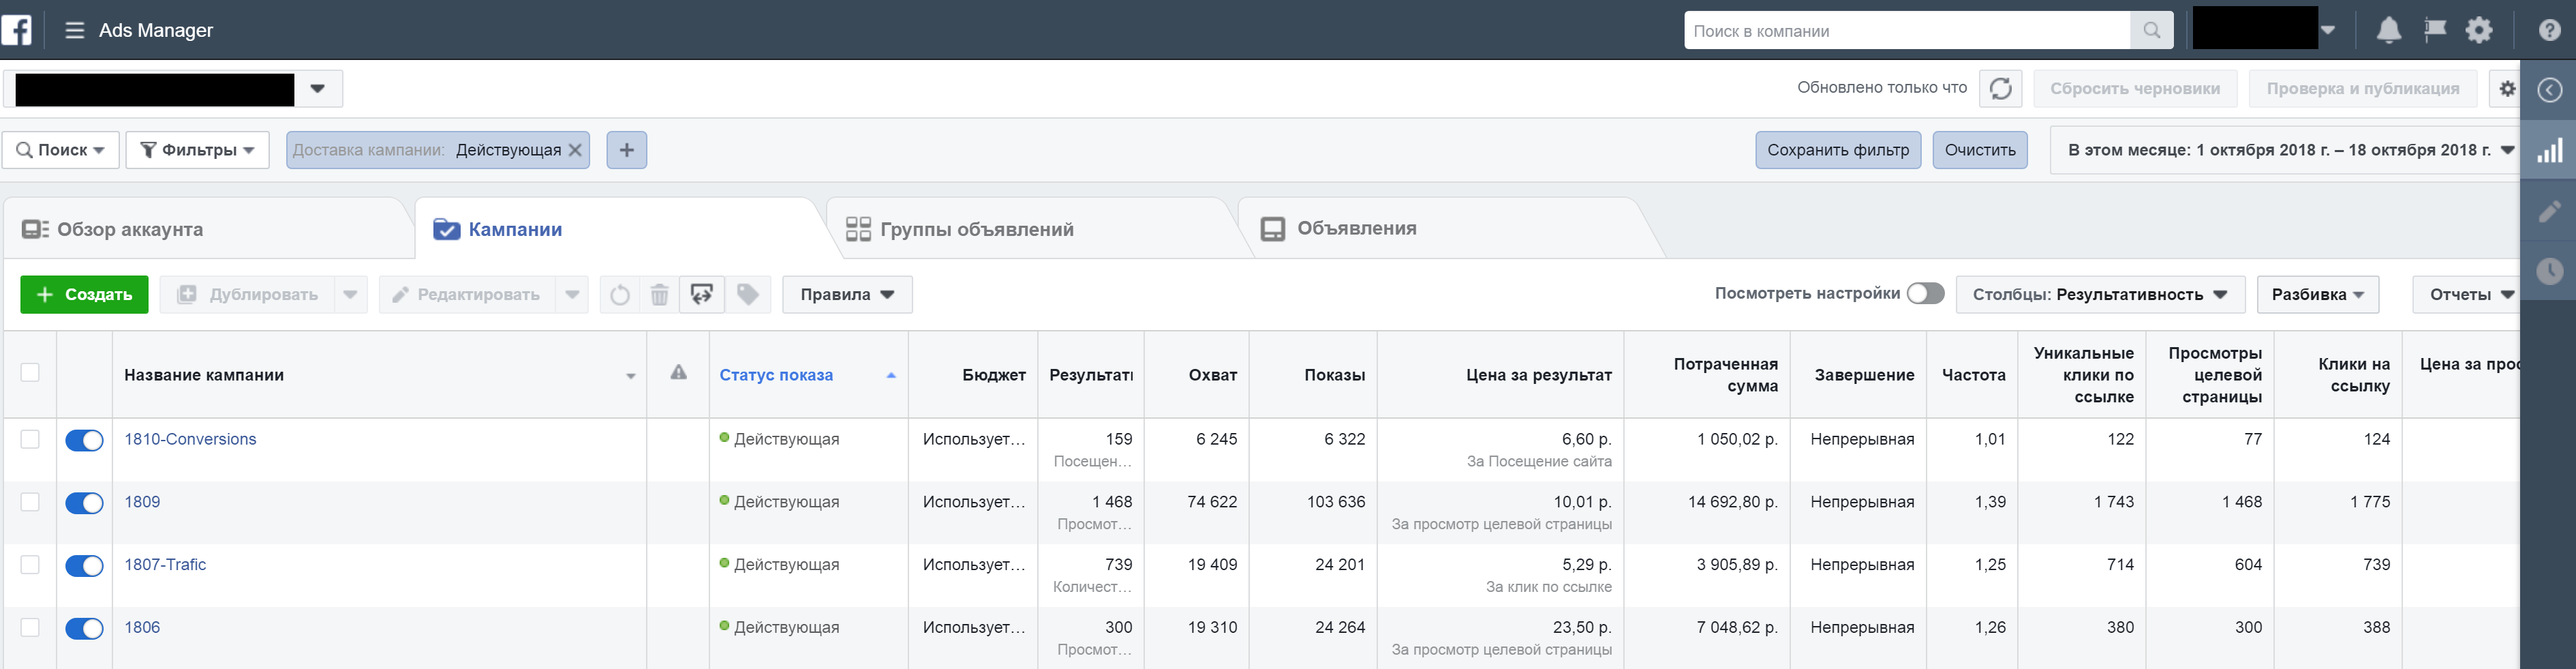Open the pages flag icon
This screenshot has height=669, width=2576.
(x=2435, y=30)
